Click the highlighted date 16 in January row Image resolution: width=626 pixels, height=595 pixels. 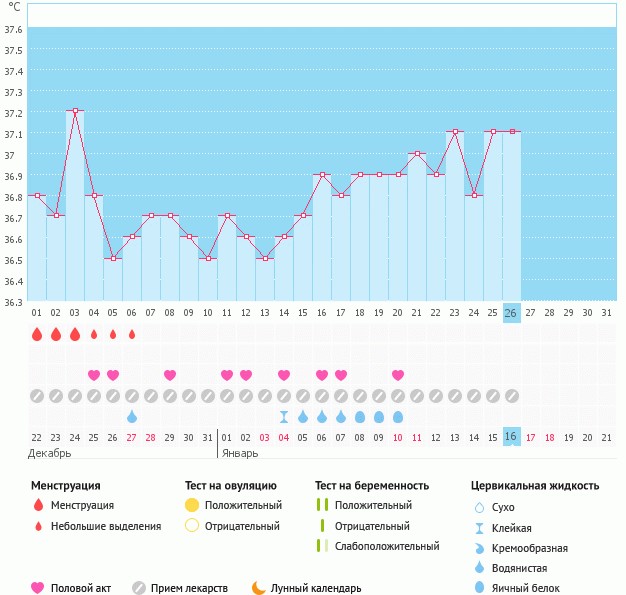tap(511, 437)
